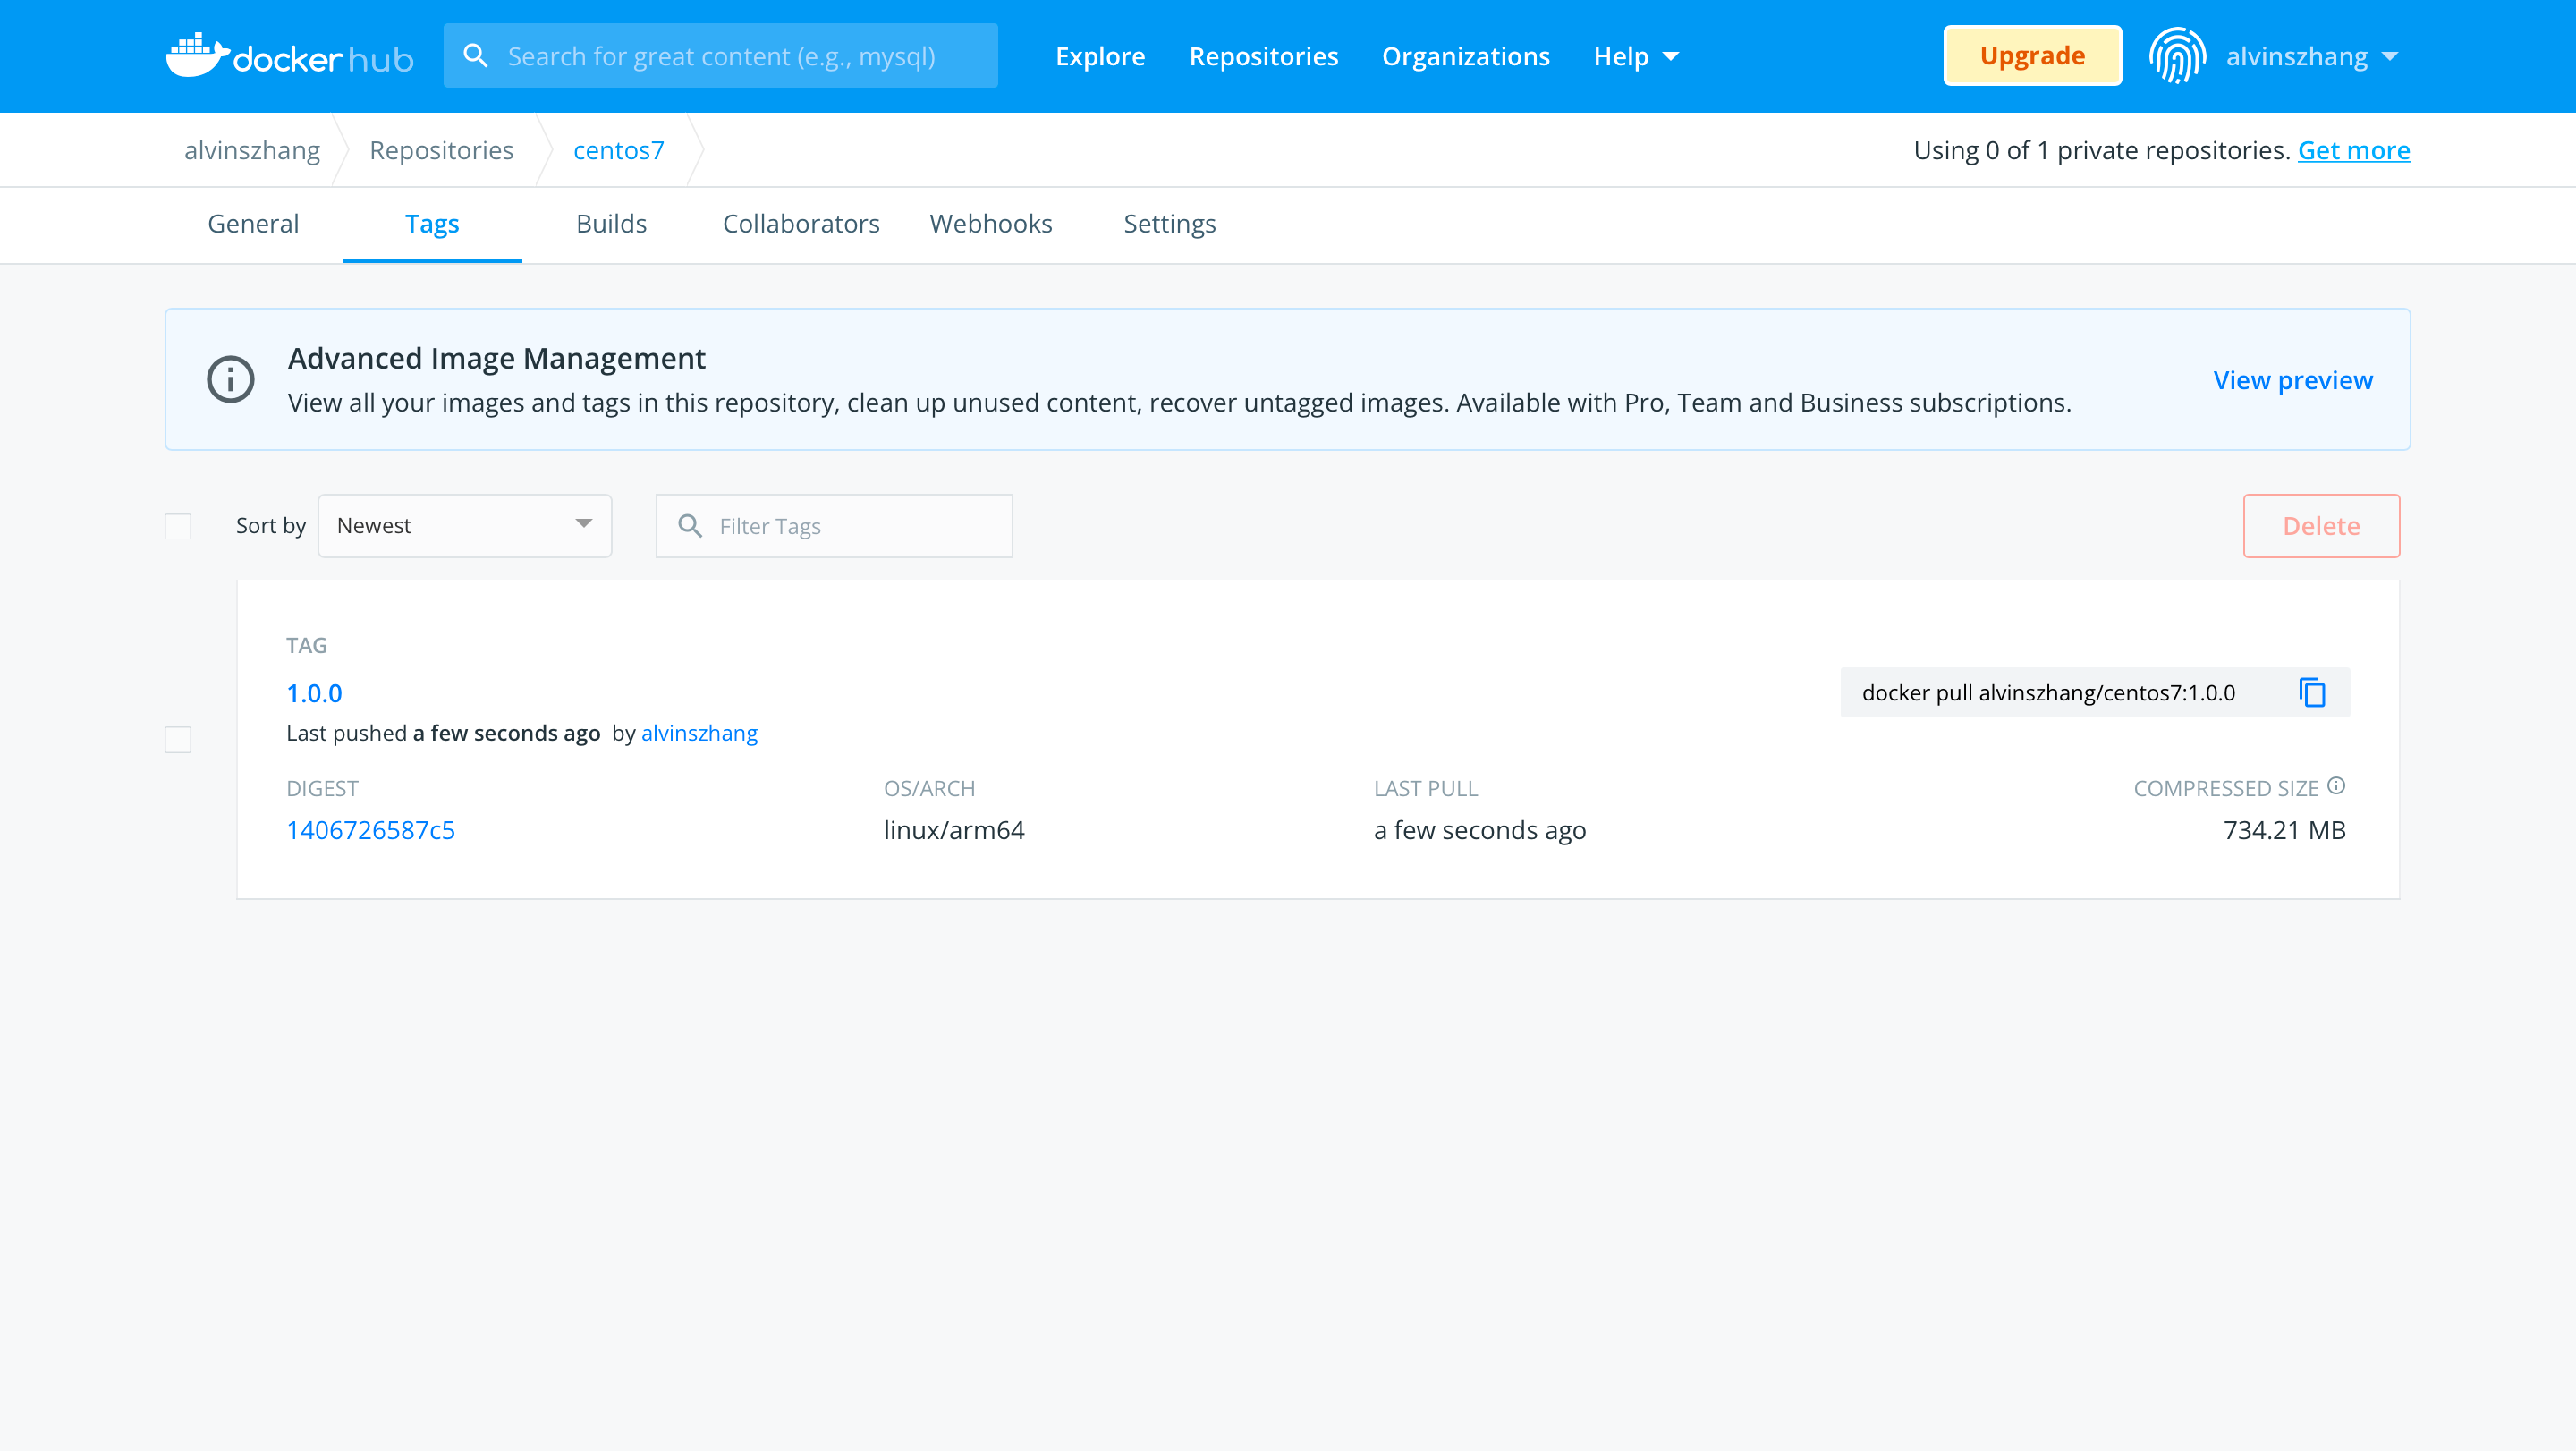Screen dimensions: 2576x1451
Task: Copy the docker pull command
Action: pos(2313,692)
